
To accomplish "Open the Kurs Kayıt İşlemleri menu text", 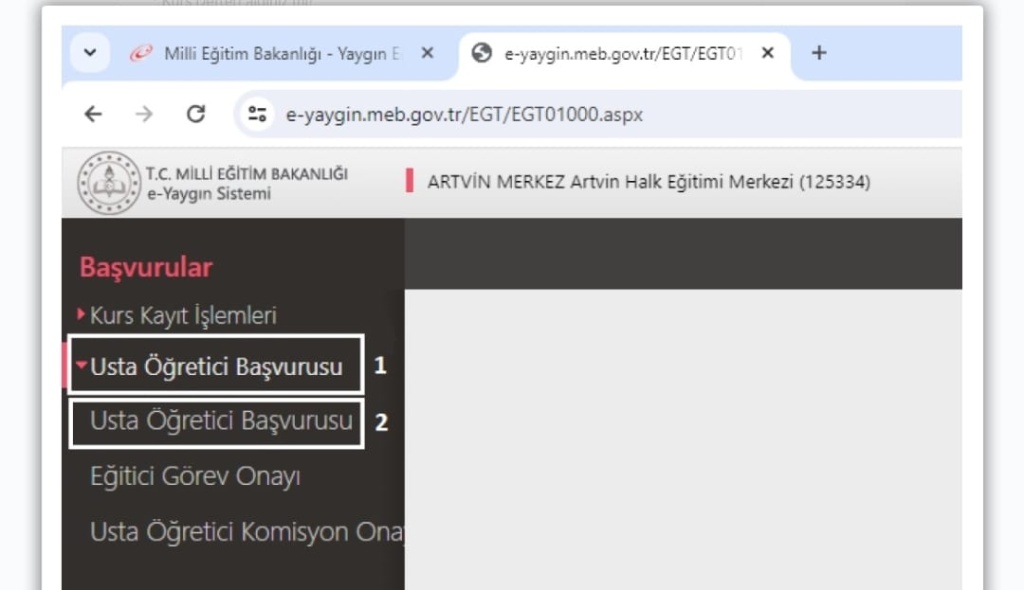I will click(x=183, y=316).
